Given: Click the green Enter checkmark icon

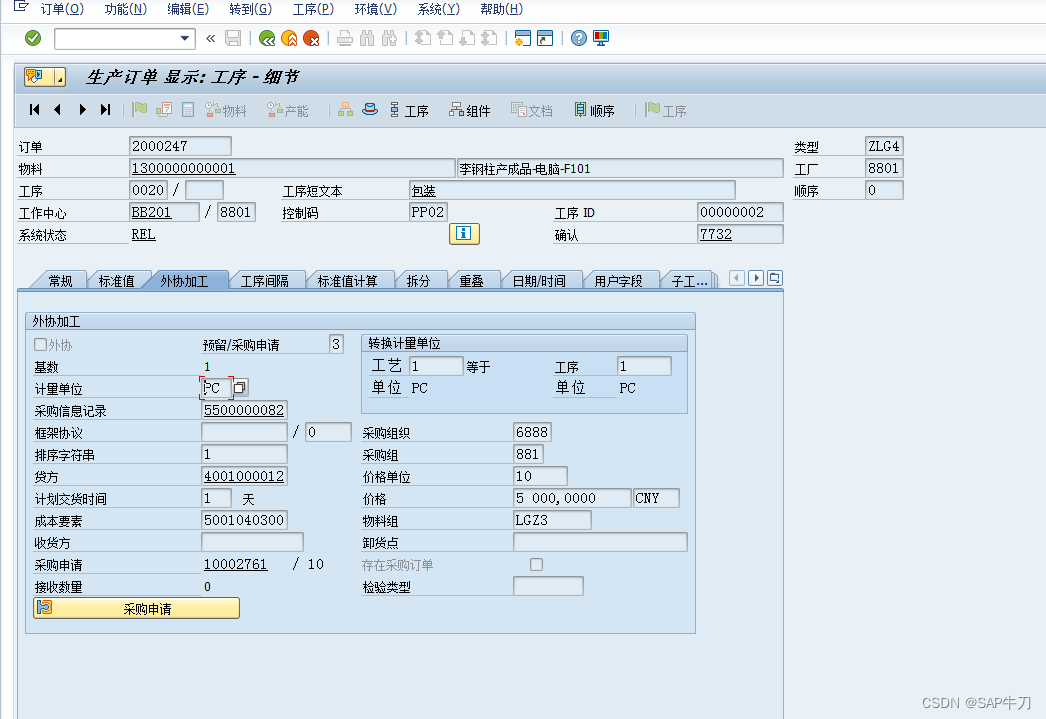Looking at the screenshot, I should [33, 38].
